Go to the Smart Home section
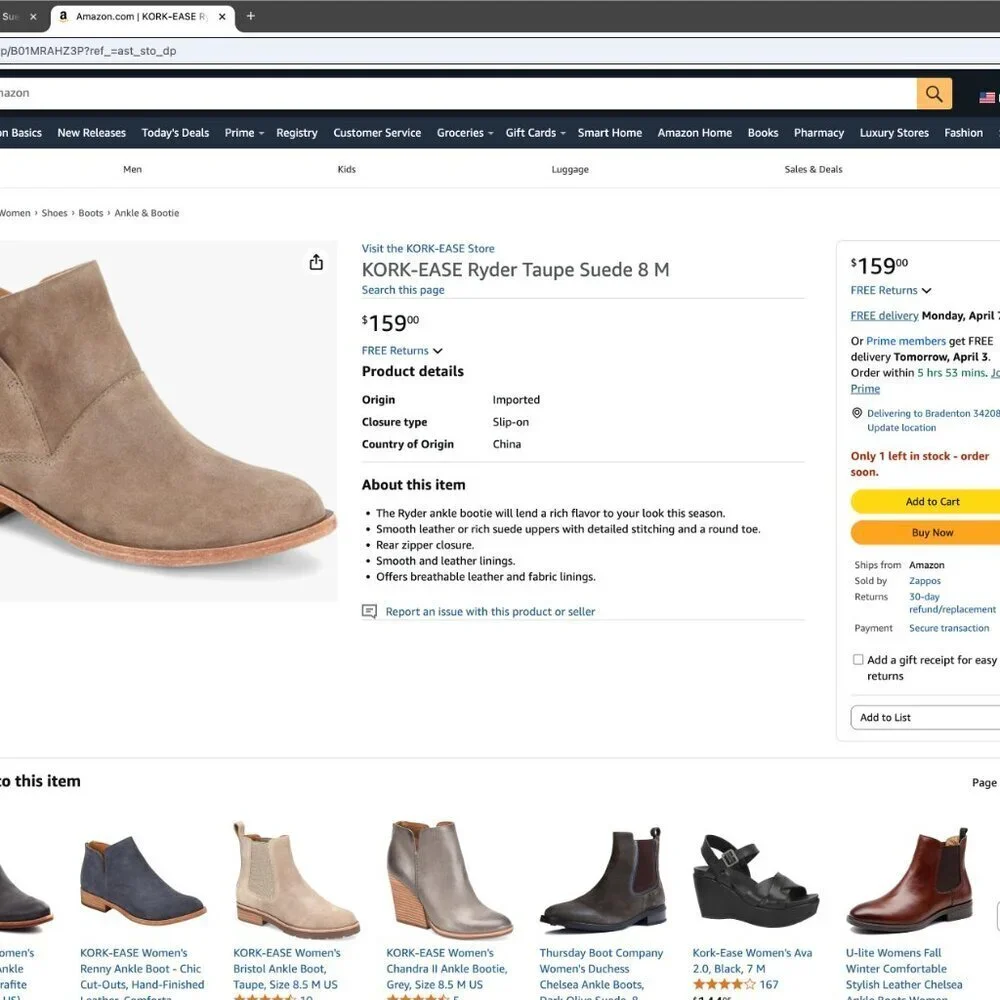The image size is (1000, 1000). pyautogui.click(x=610, y=133)
